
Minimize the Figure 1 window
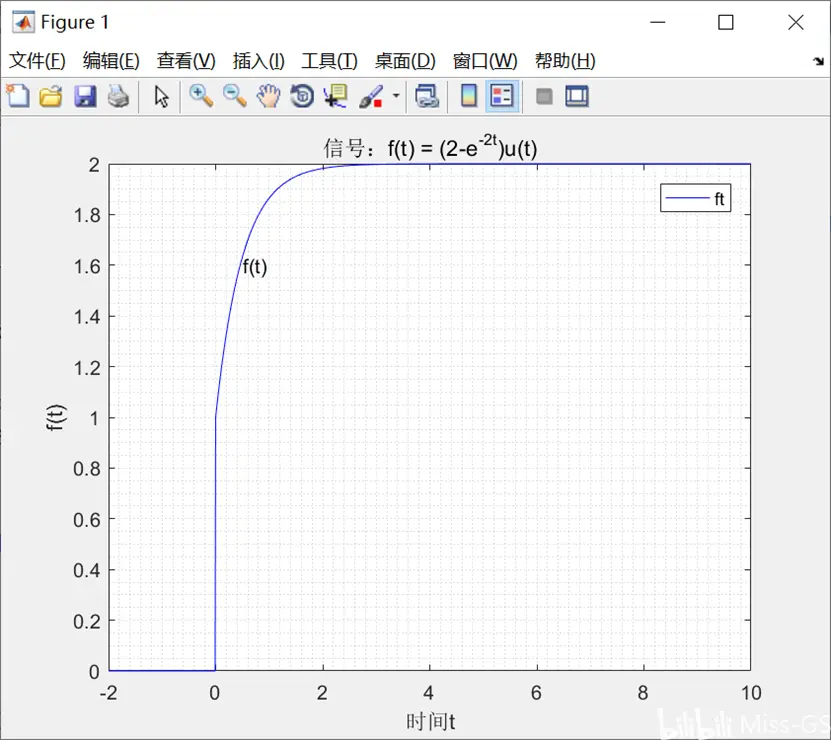(658, 22)
